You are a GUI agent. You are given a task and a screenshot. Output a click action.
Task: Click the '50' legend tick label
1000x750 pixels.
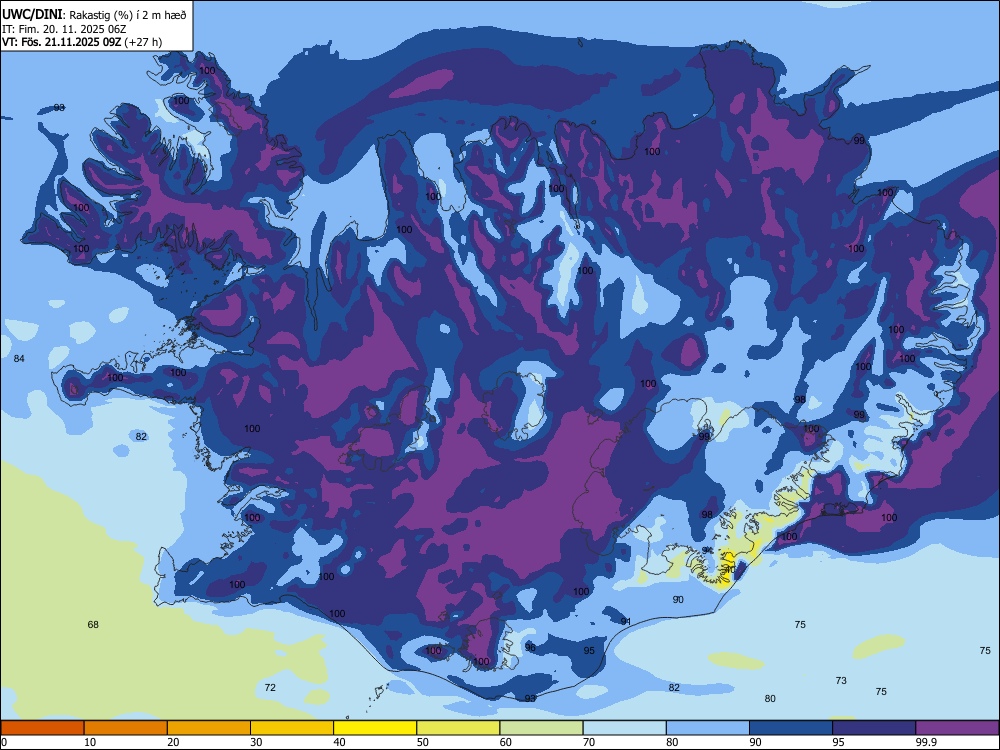[x=422, y=742]
